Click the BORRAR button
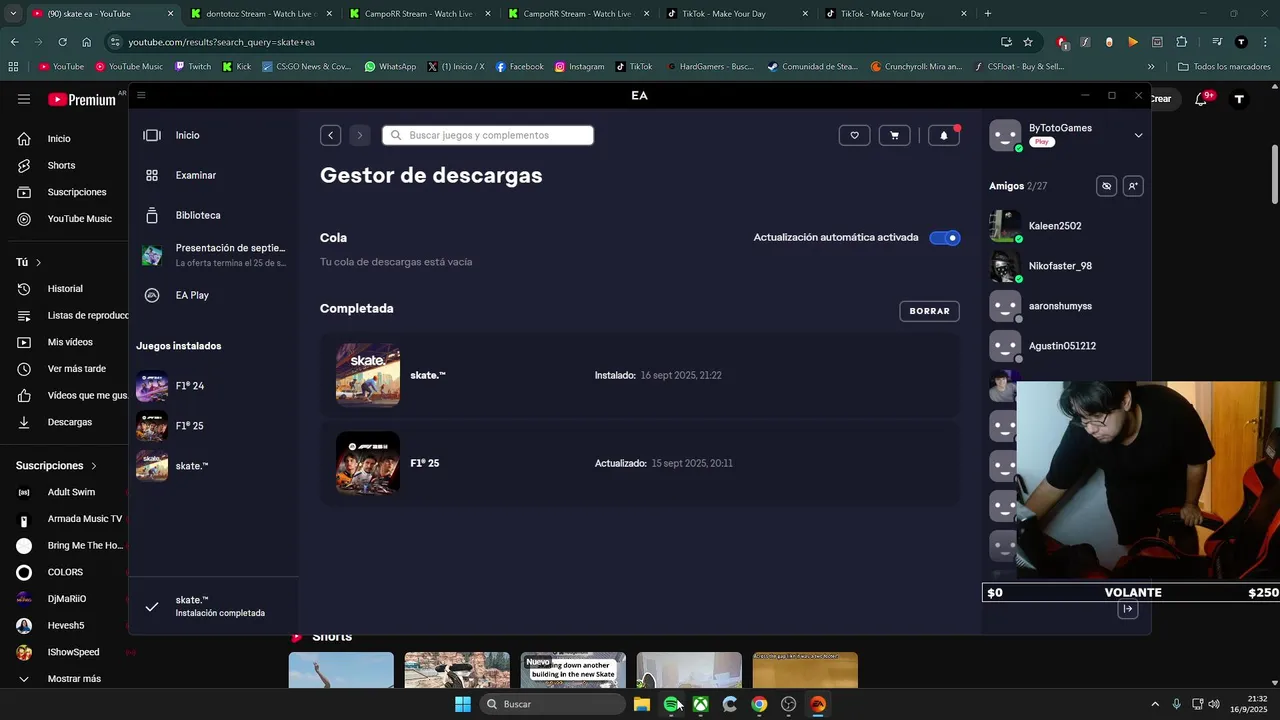Viewport: 1280px width, 720px height. [x=929, y=311]
